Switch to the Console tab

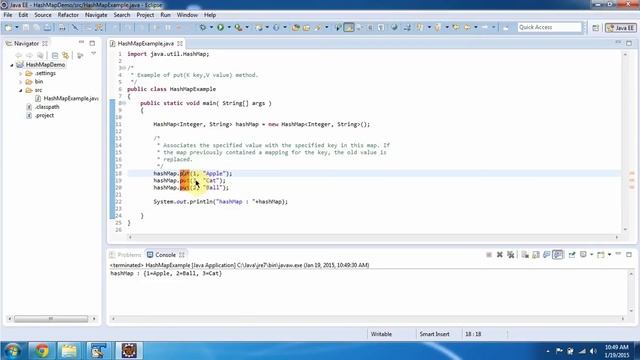(x=165, y=255)
